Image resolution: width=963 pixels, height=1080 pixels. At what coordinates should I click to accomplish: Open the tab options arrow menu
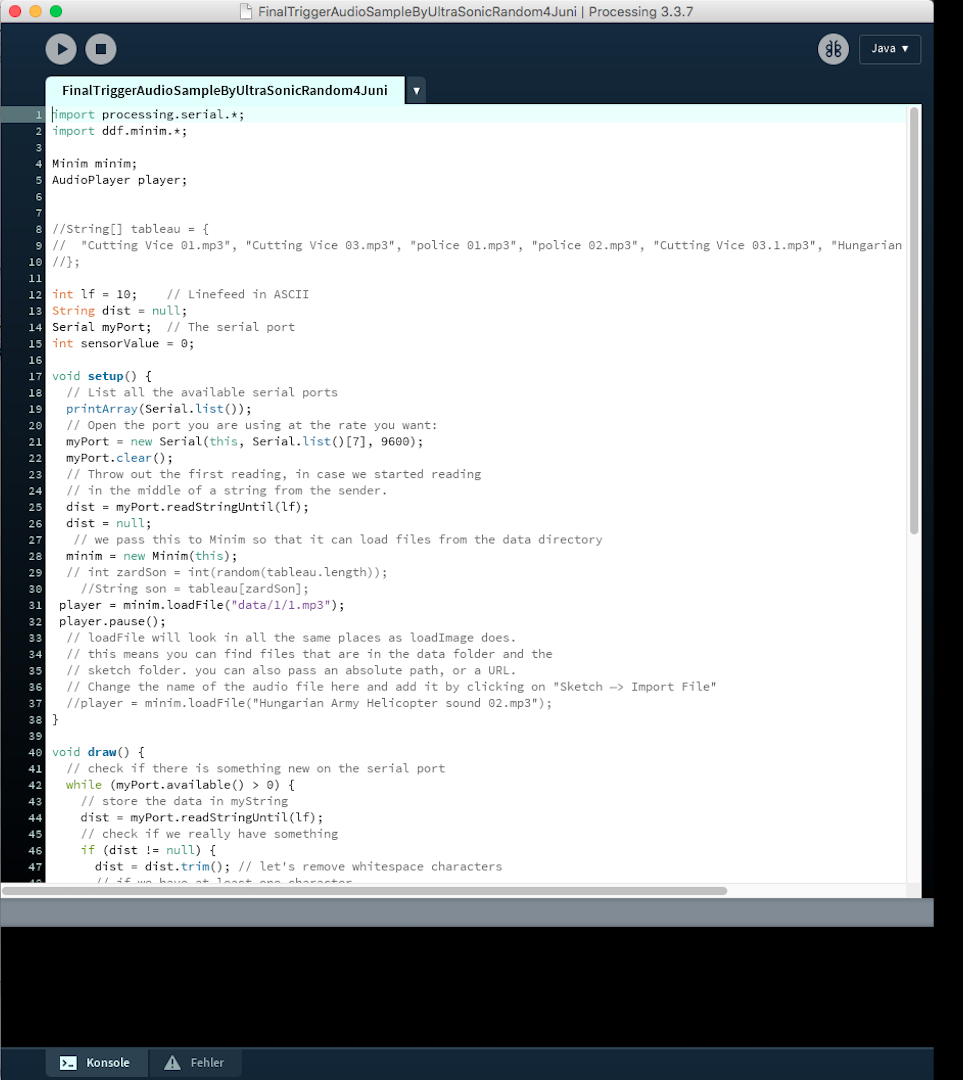(x=416, y=91)
